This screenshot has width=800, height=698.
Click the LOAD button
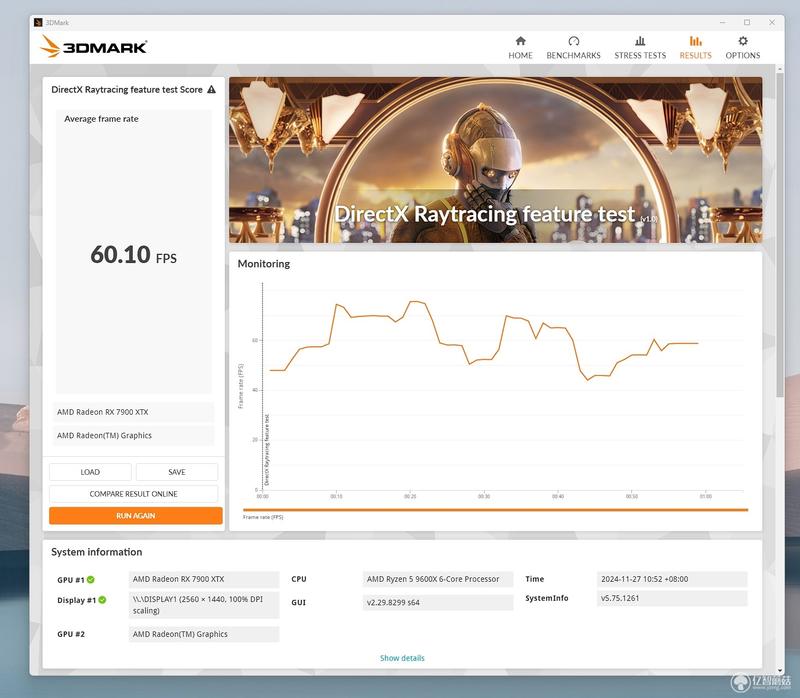pyautogui.click(x=90, y=472)
